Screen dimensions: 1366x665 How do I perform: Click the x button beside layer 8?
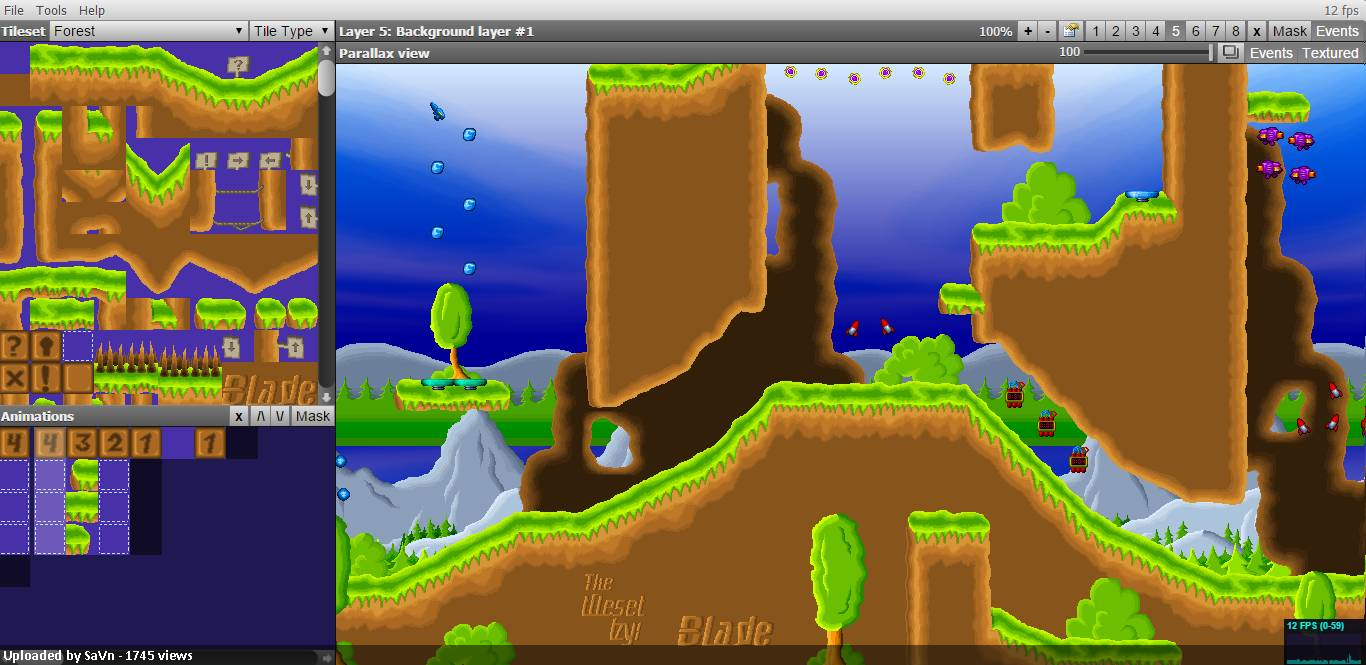point(1257,31)
